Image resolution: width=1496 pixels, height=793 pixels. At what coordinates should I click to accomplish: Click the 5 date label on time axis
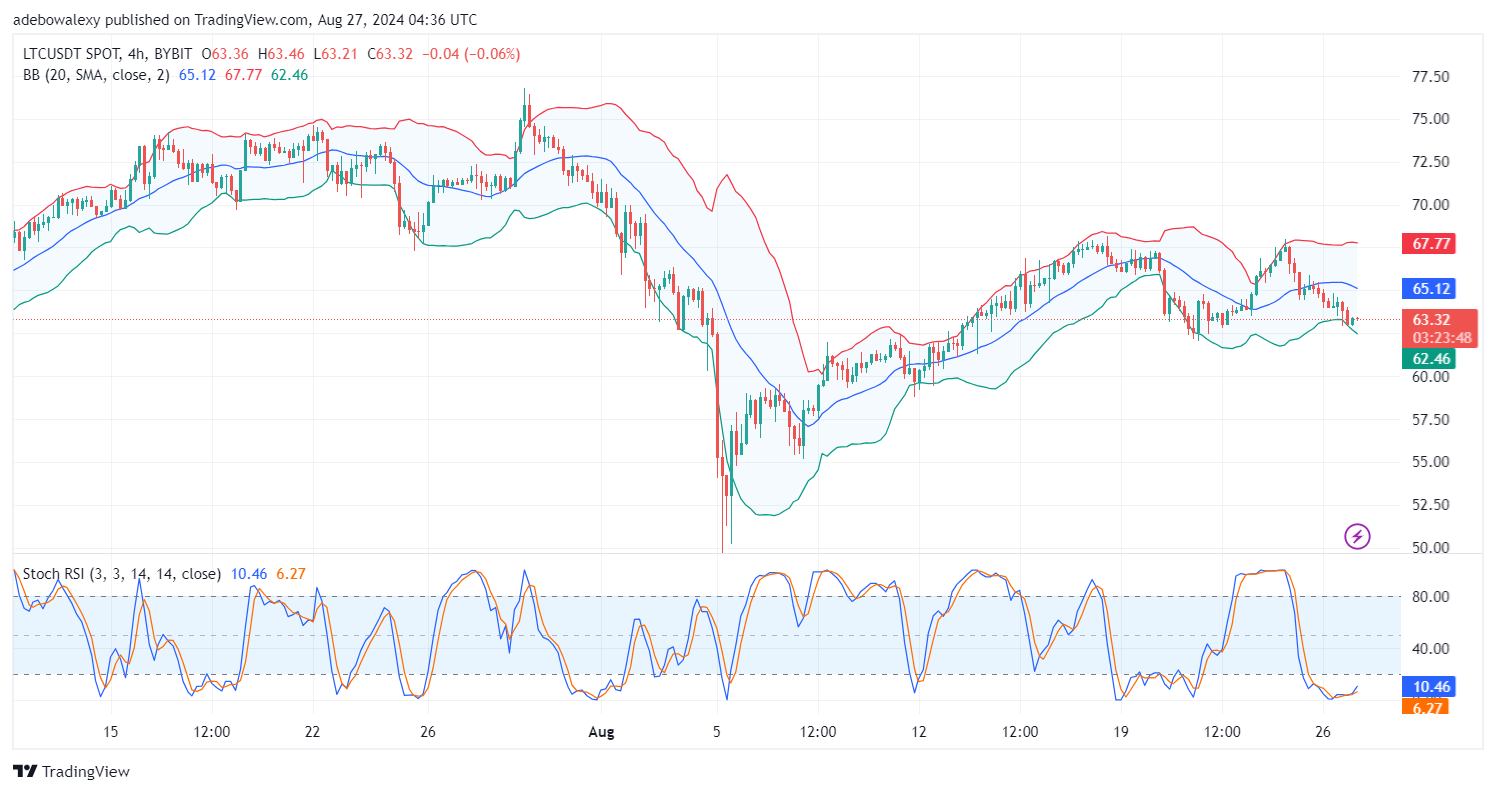tap(716, 732)
